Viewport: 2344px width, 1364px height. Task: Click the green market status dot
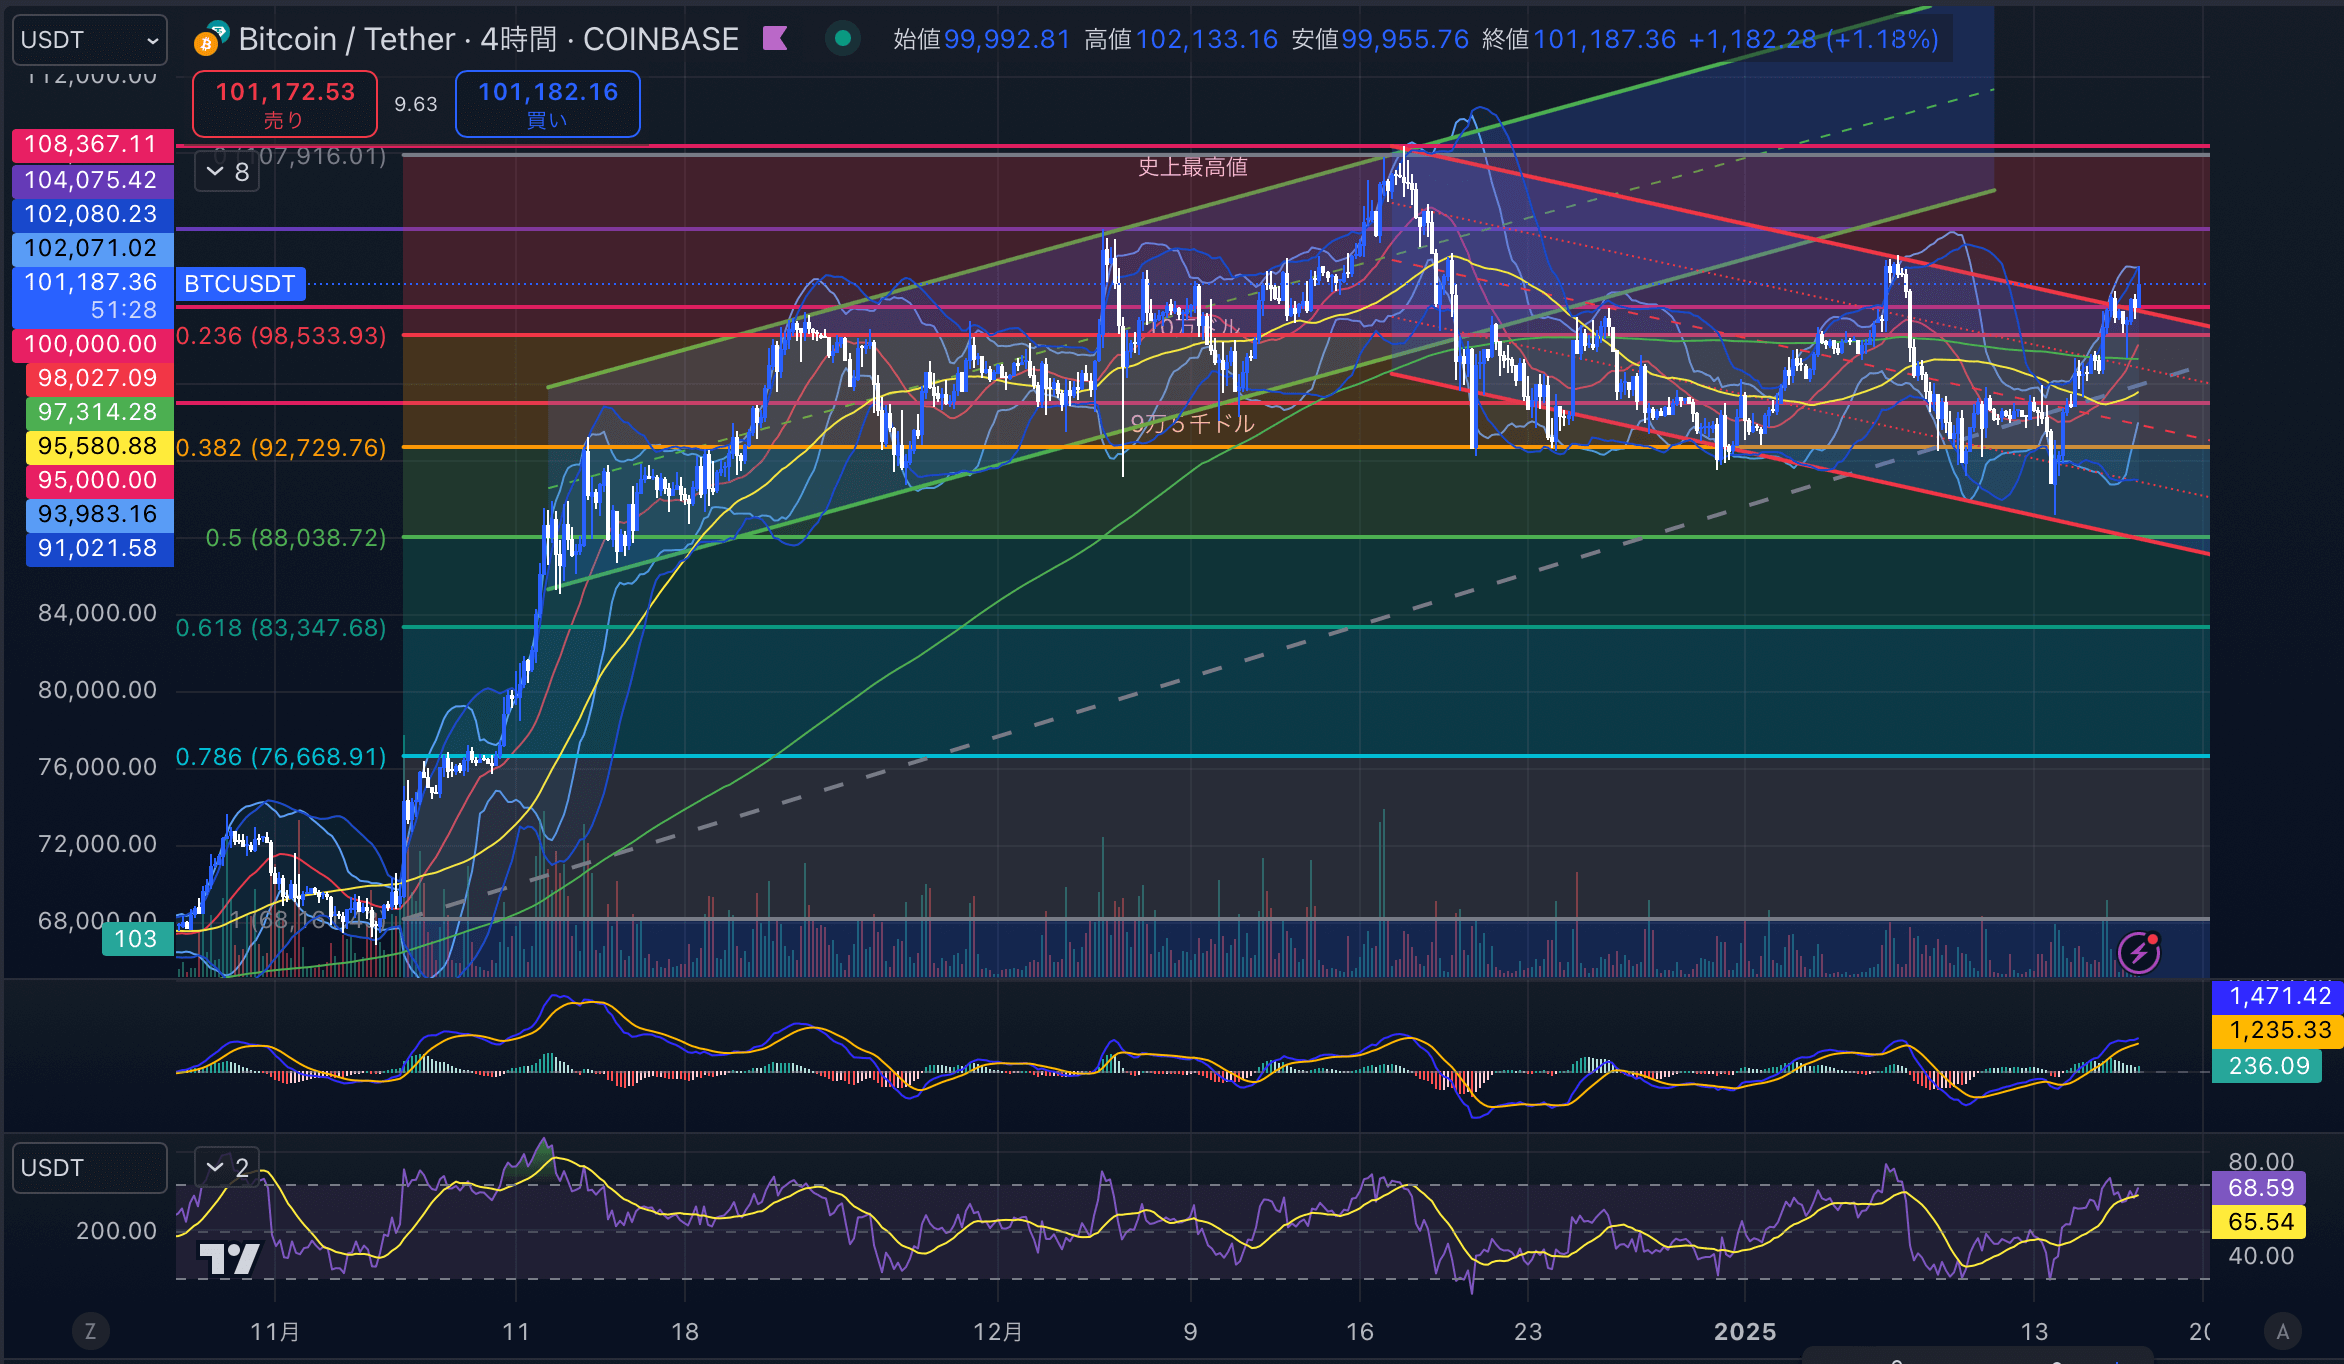click(x=843, y=39)
